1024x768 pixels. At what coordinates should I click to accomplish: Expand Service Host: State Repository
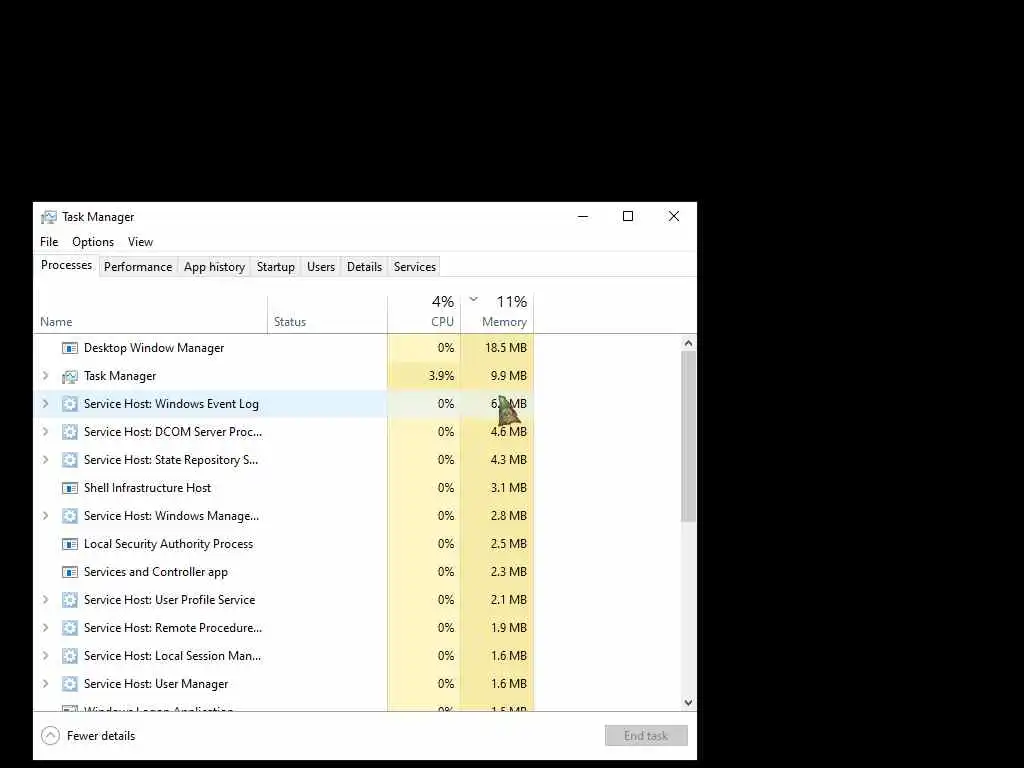(45, 460)
